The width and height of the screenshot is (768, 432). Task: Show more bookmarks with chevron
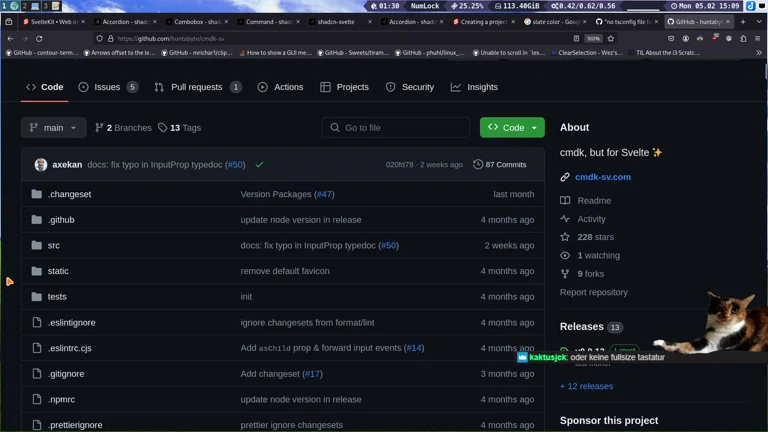point(759,52)
